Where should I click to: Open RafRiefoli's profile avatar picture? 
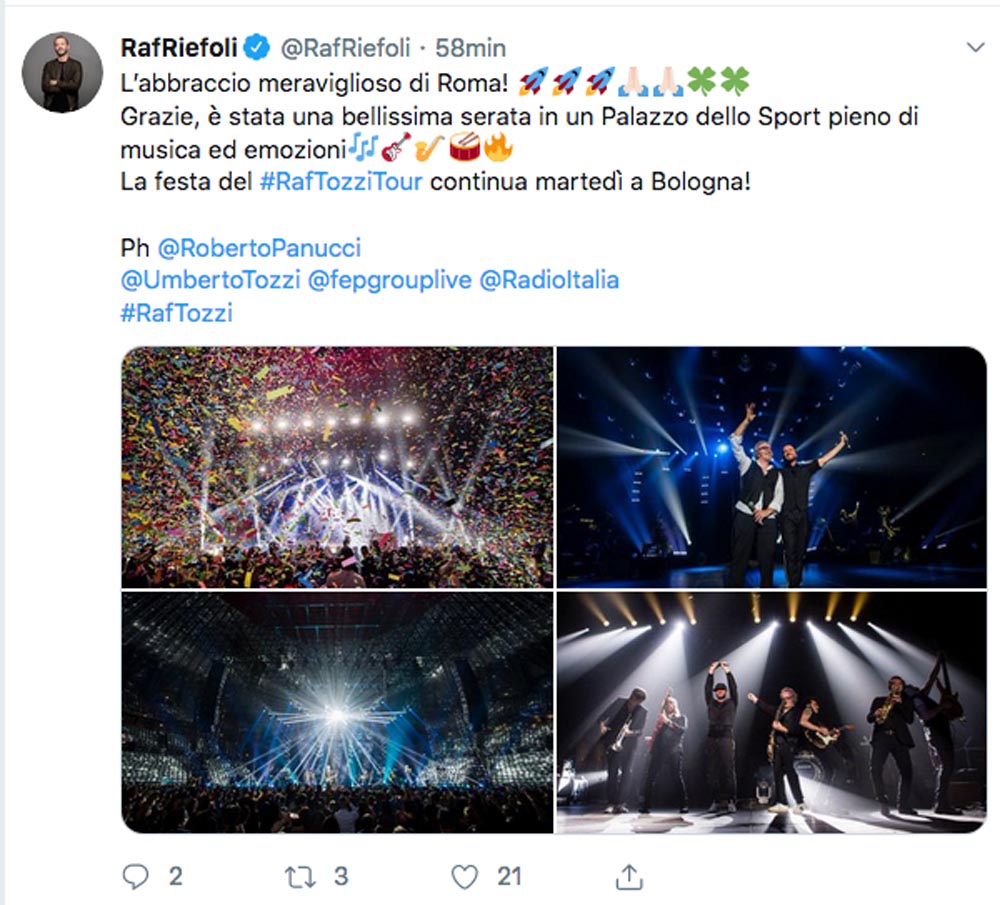62,72
